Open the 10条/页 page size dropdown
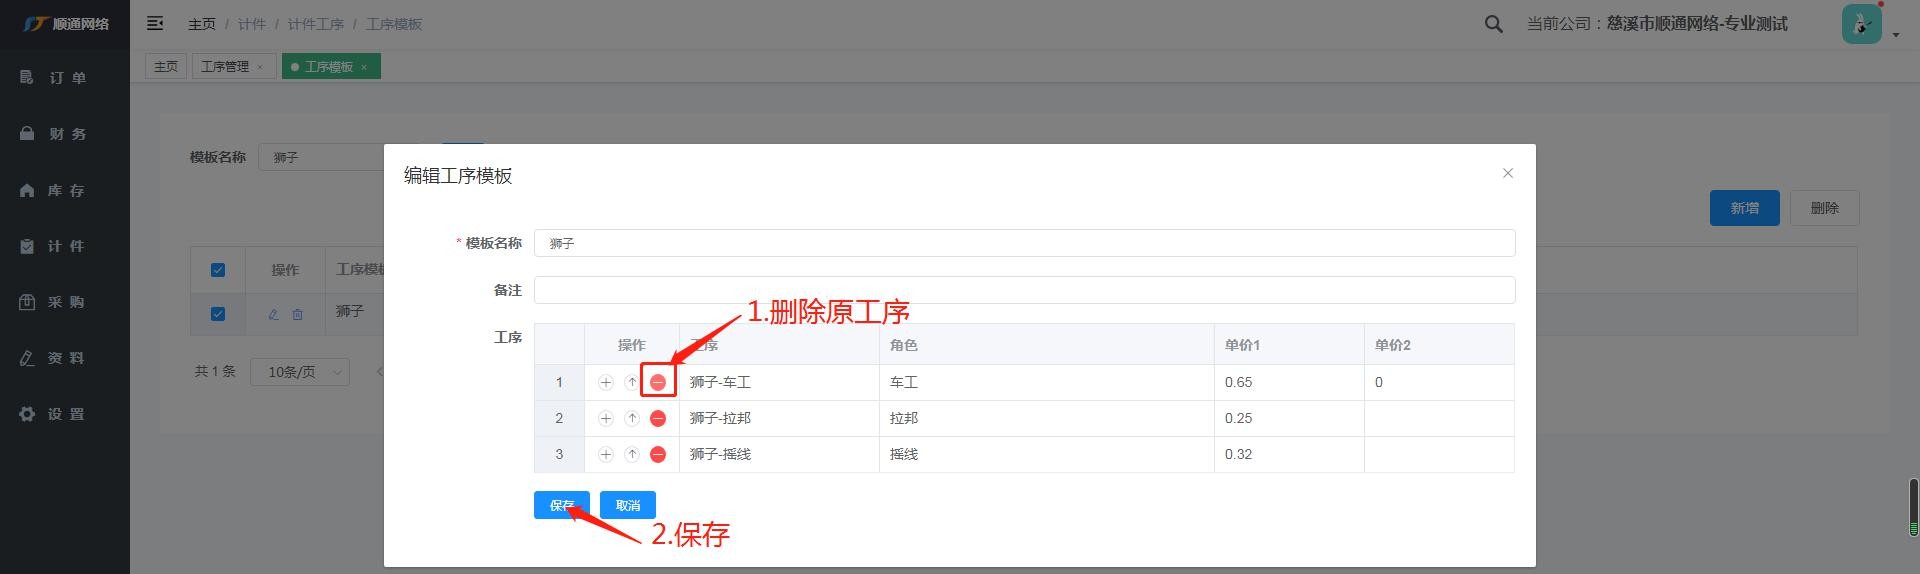Screen dimensions: 1920x574 [300, 372]
